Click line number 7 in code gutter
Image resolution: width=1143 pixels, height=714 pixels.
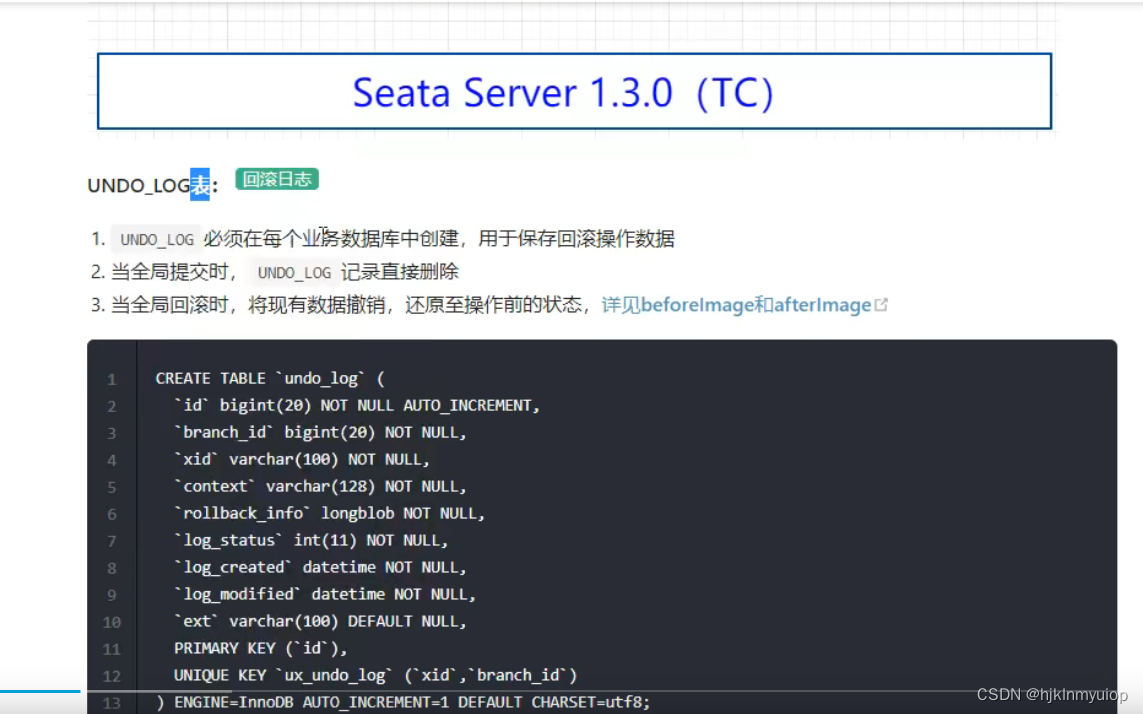[x=112, y=541]
